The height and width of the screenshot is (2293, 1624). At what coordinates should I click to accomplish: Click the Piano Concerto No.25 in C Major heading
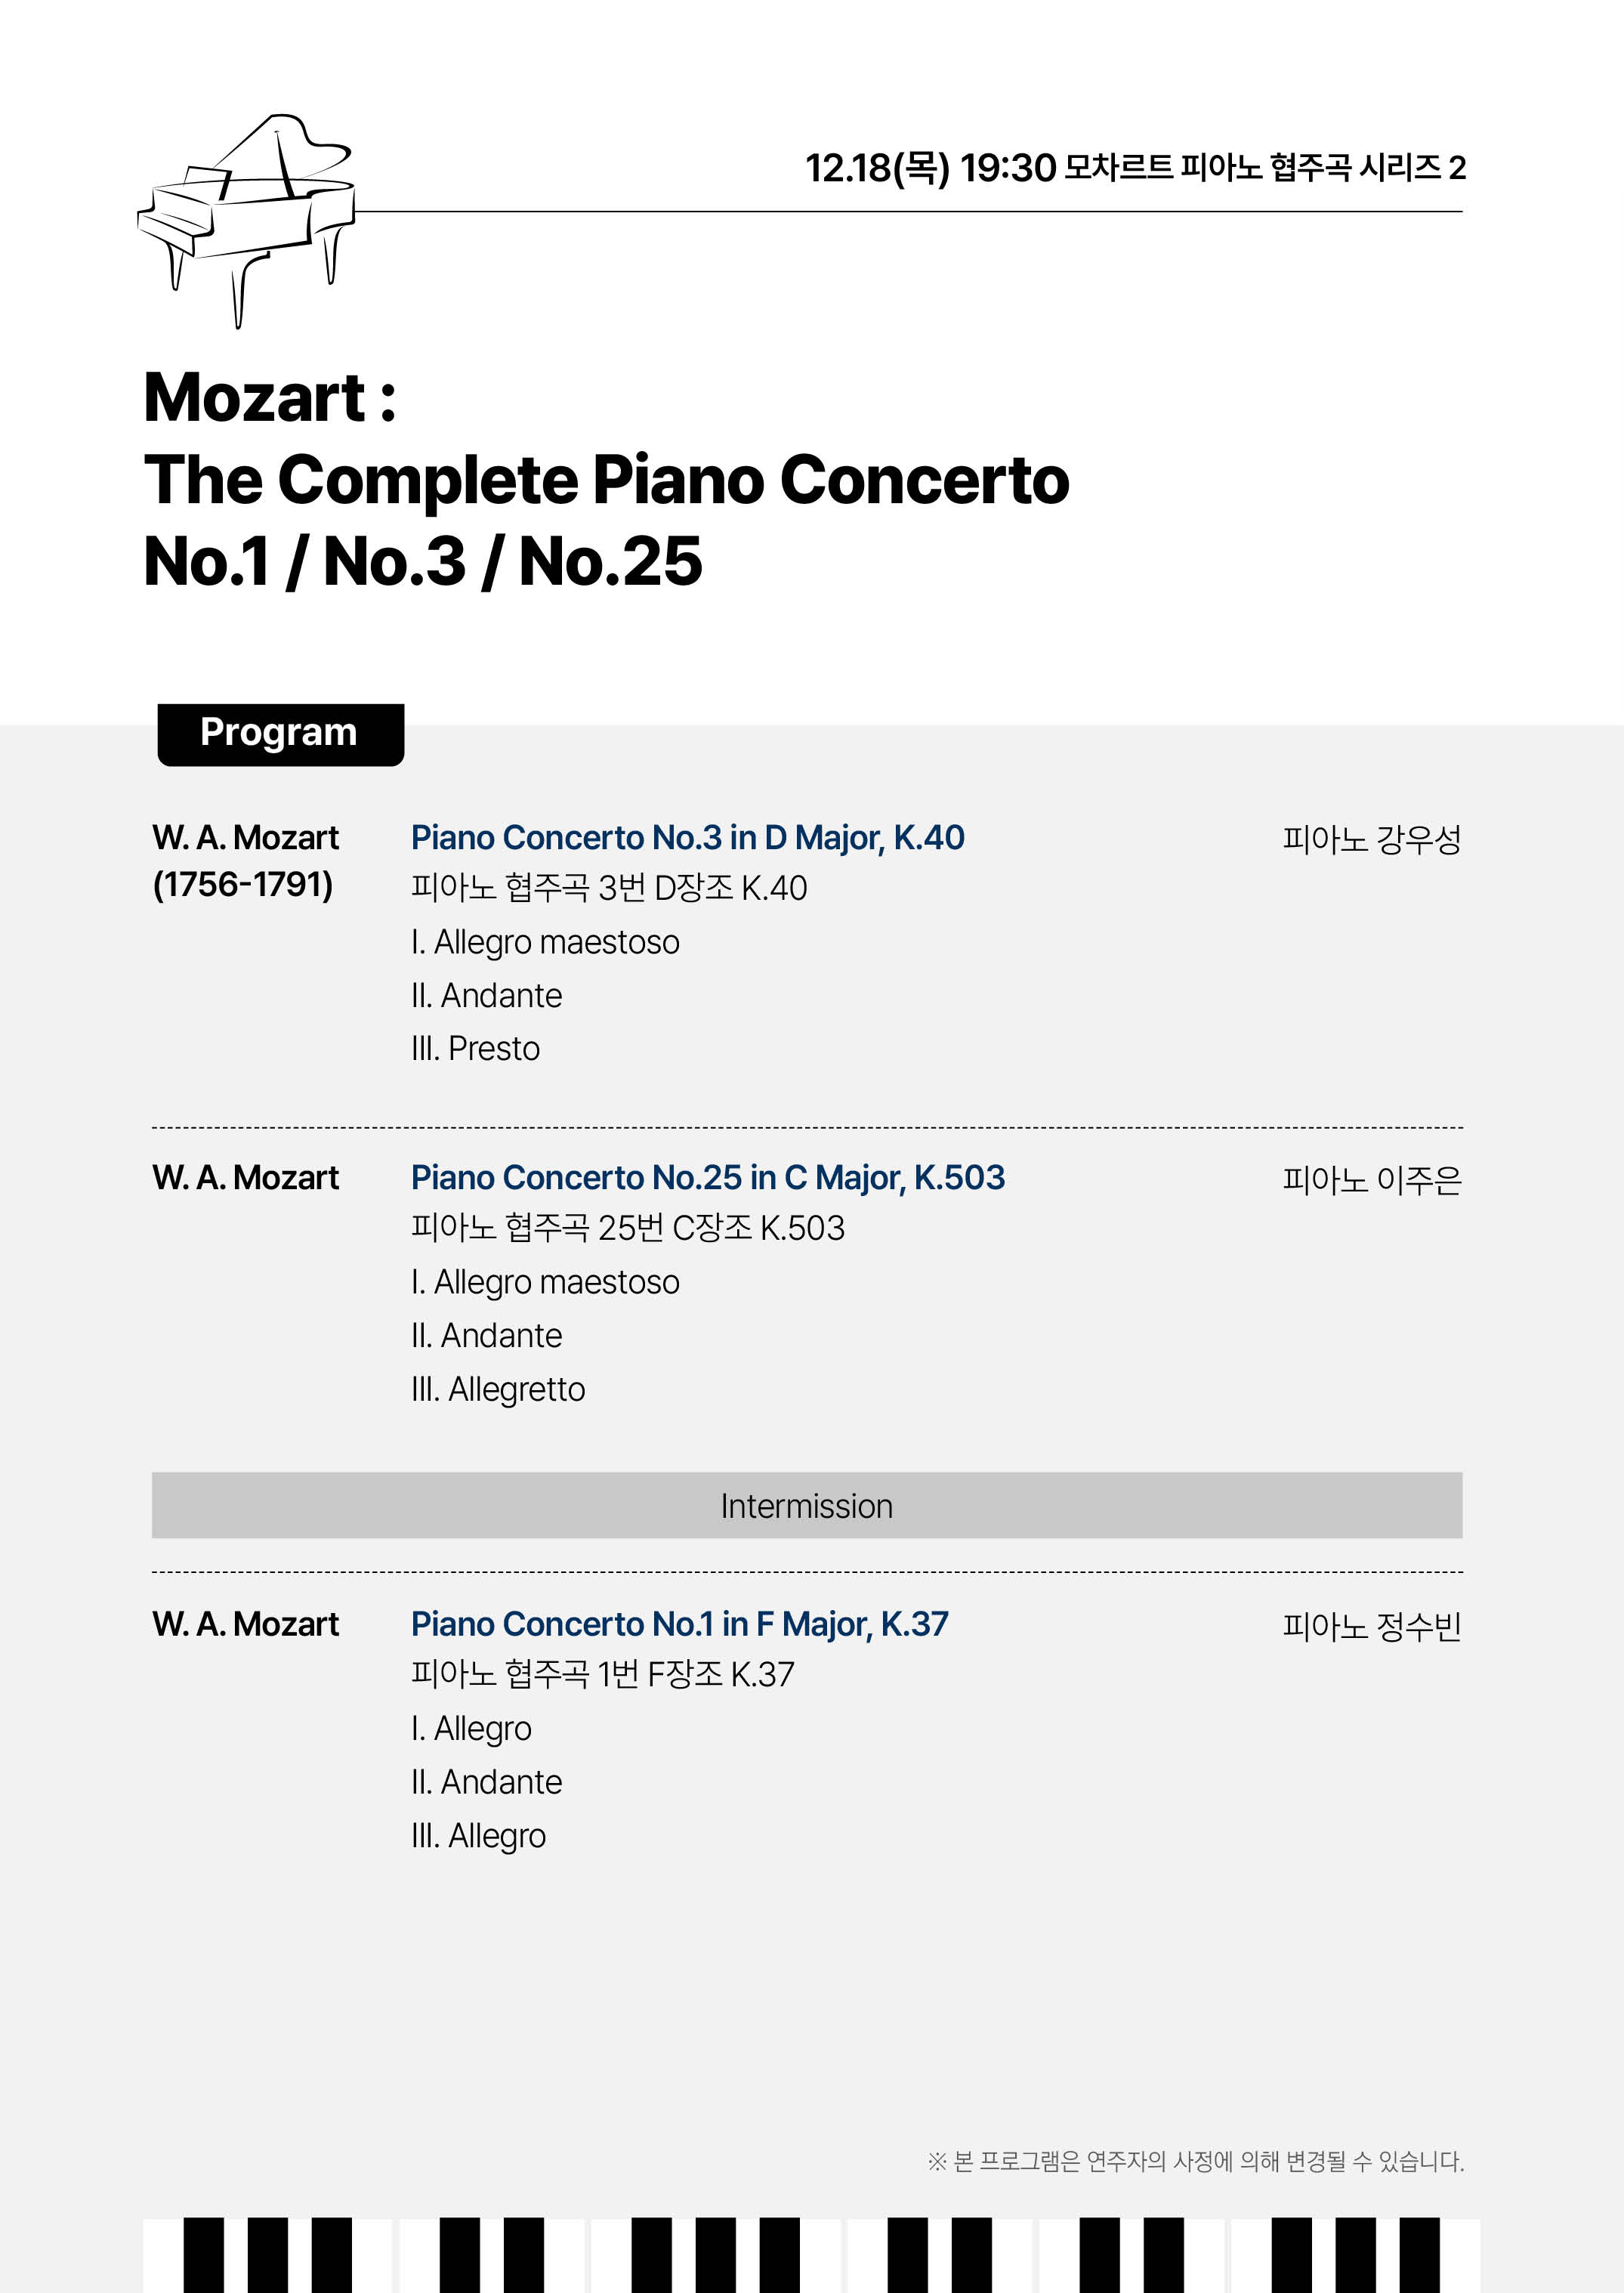707,1178
